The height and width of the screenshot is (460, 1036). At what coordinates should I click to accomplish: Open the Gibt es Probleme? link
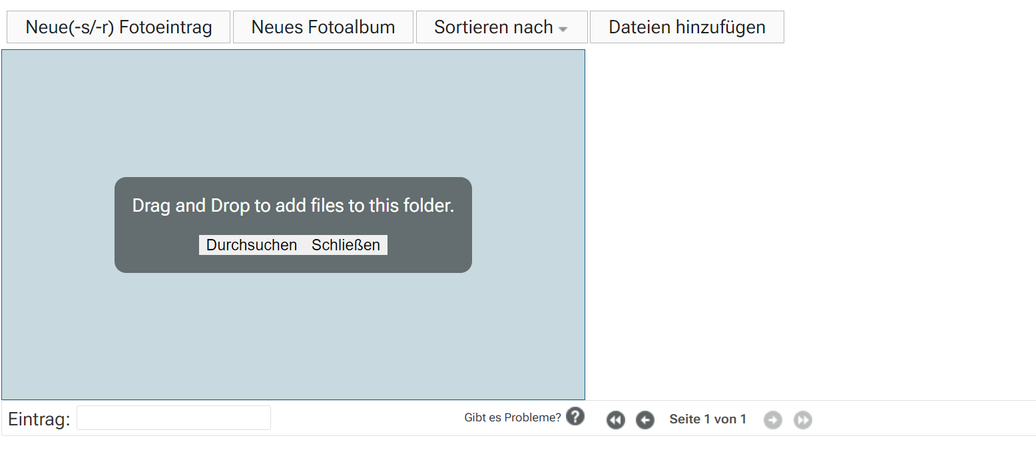513,418
